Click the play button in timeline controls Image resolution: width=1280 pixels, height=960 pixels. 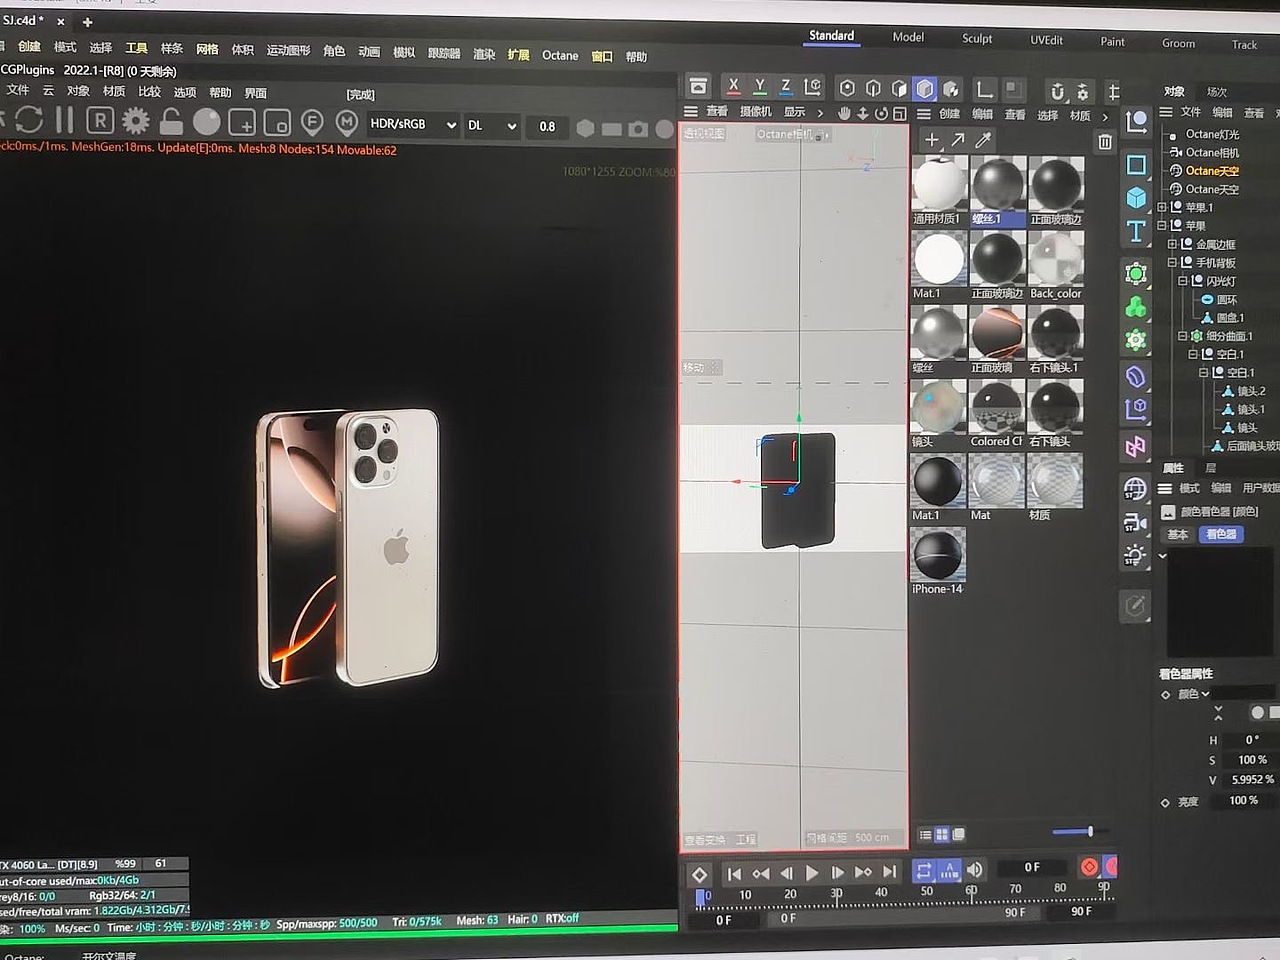pyautogui.click(x=811, y=872)
